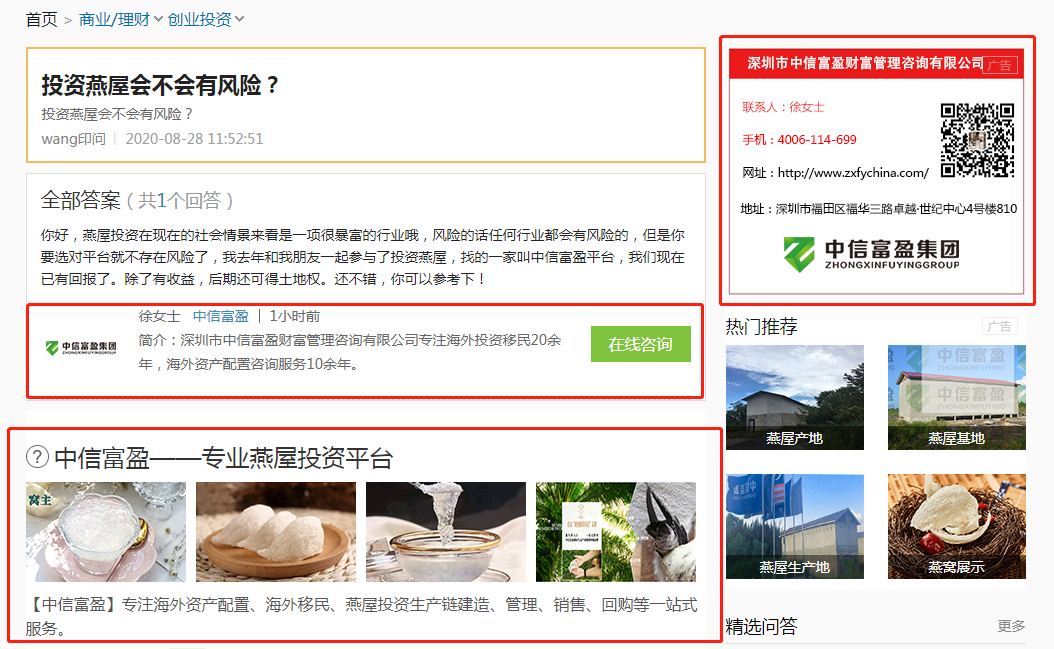Viewport: 1054px width, 649px height.
Task: Click the 首页 breadcrumb link
Action: (x=42, y=20)
